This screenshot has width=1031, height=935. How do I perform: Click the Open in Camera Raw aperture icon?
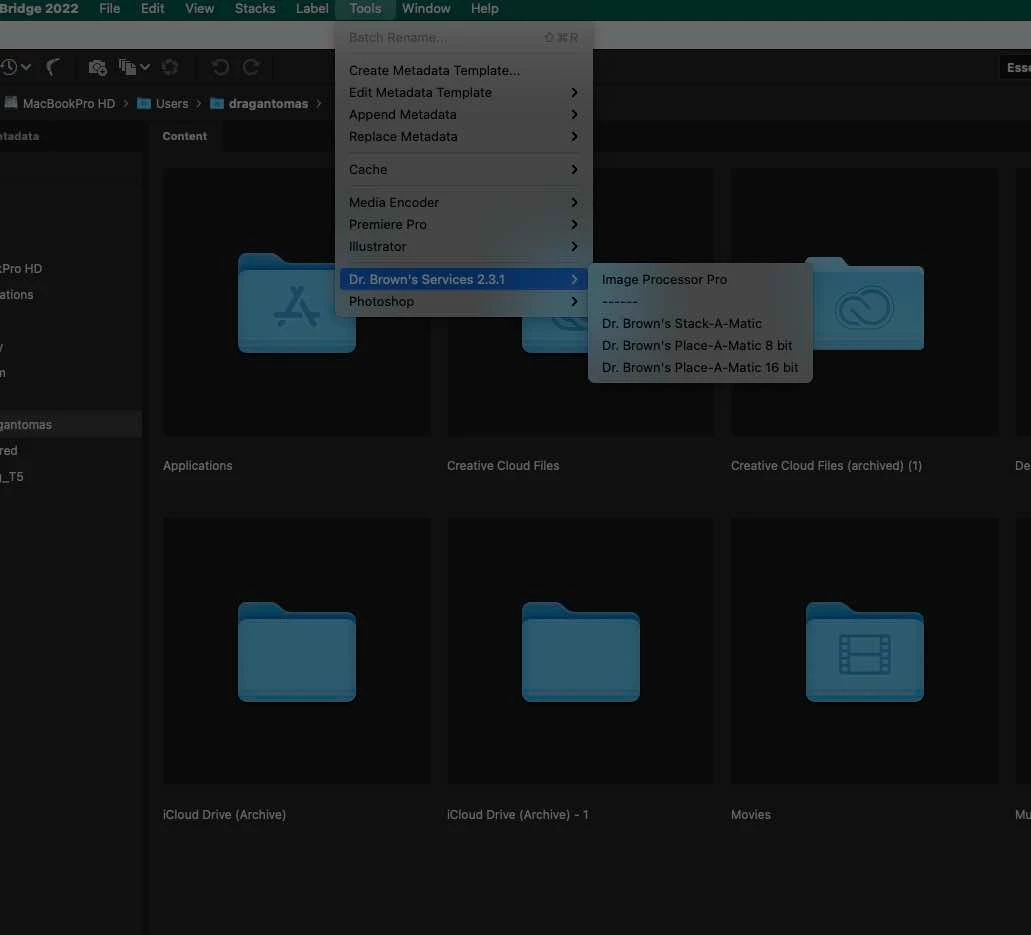[x=170, y=67]
